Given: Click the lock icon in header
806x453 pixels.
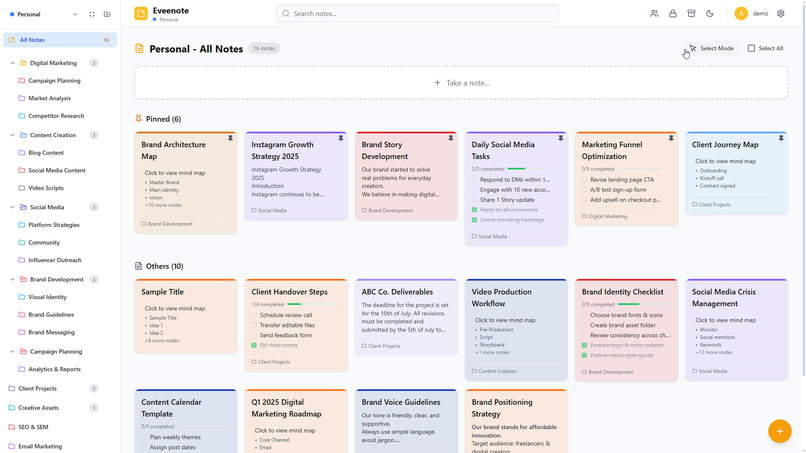Looking at the screenshot, I should 672,14.
